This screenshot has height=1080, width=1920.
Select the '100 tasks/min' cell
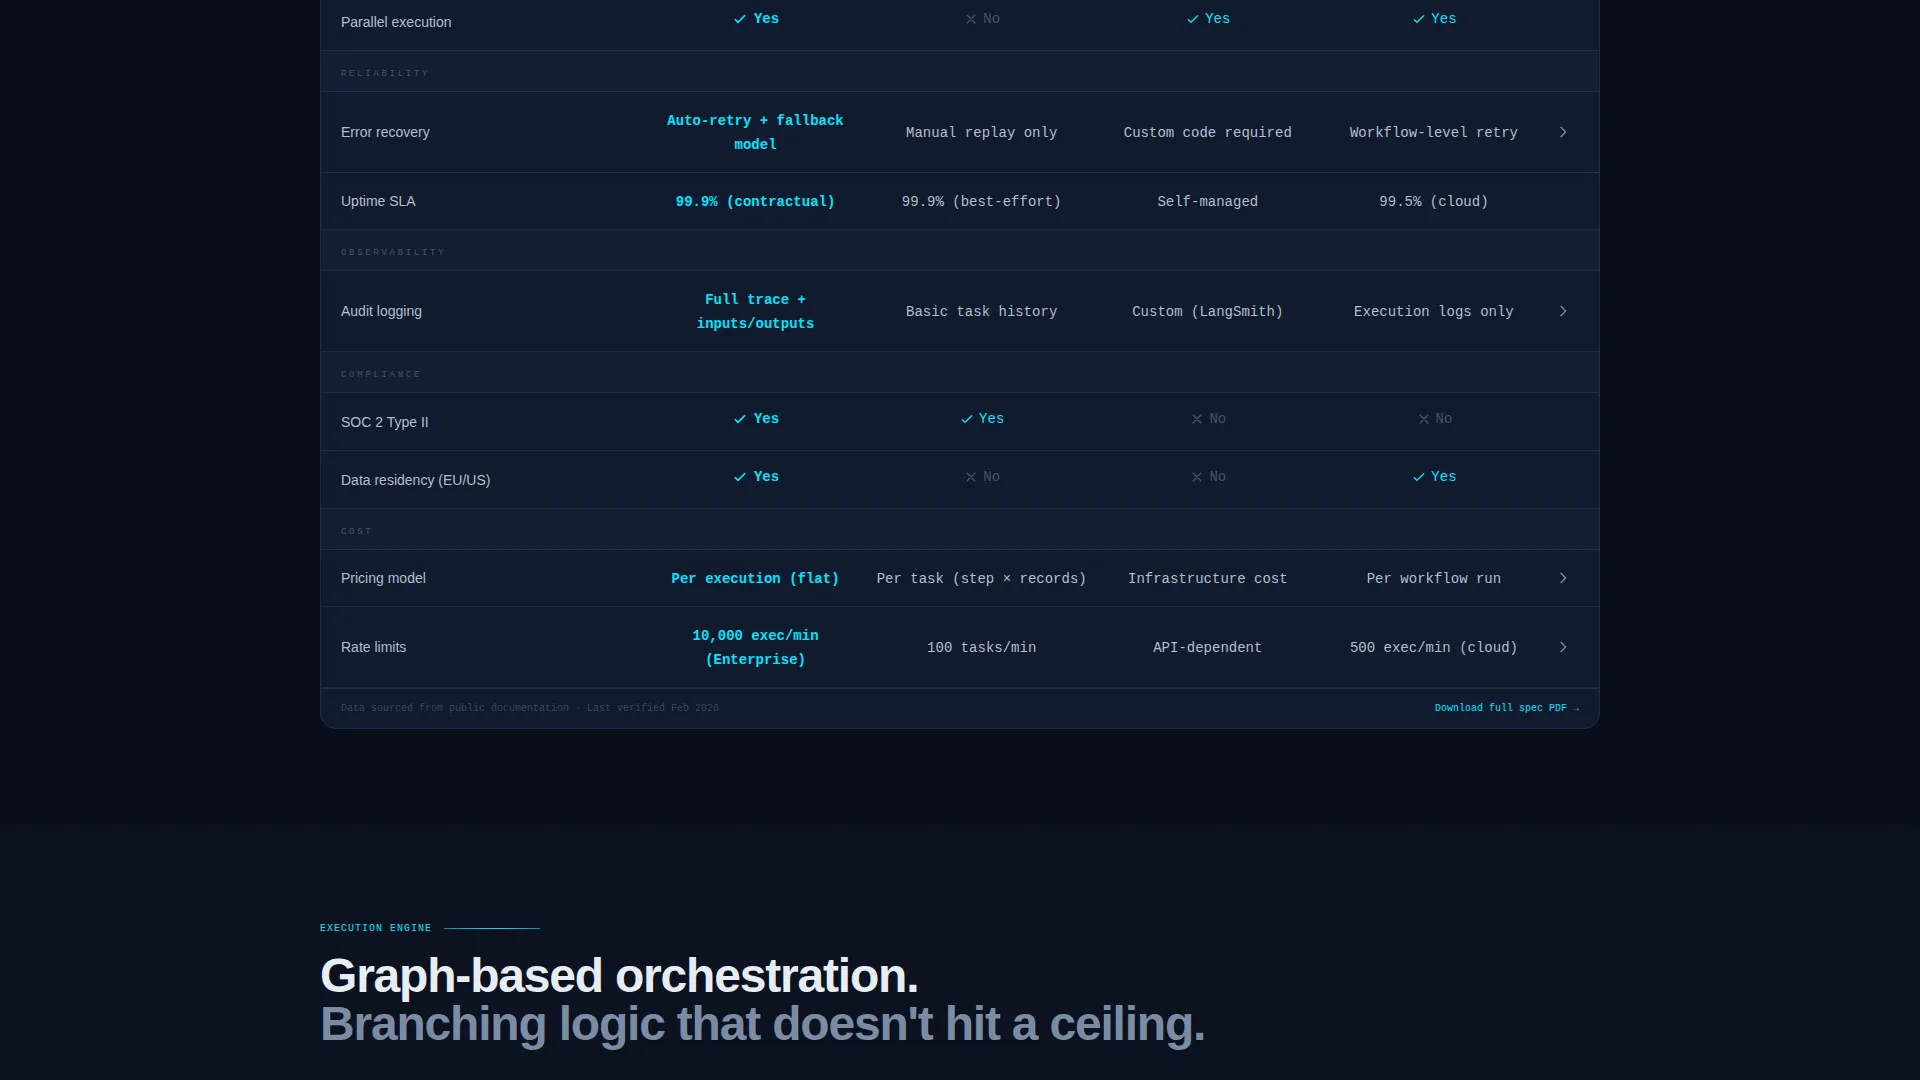[981, 647]
